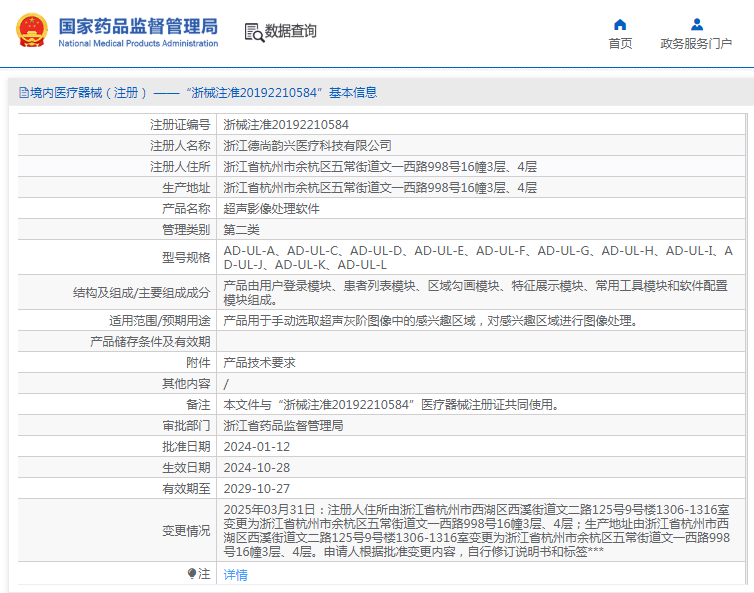Image resolution: width=754 pixels, height=593 pixels.
Task: Click effective date 2024-10-28
Action: click(x=257, y=468)
